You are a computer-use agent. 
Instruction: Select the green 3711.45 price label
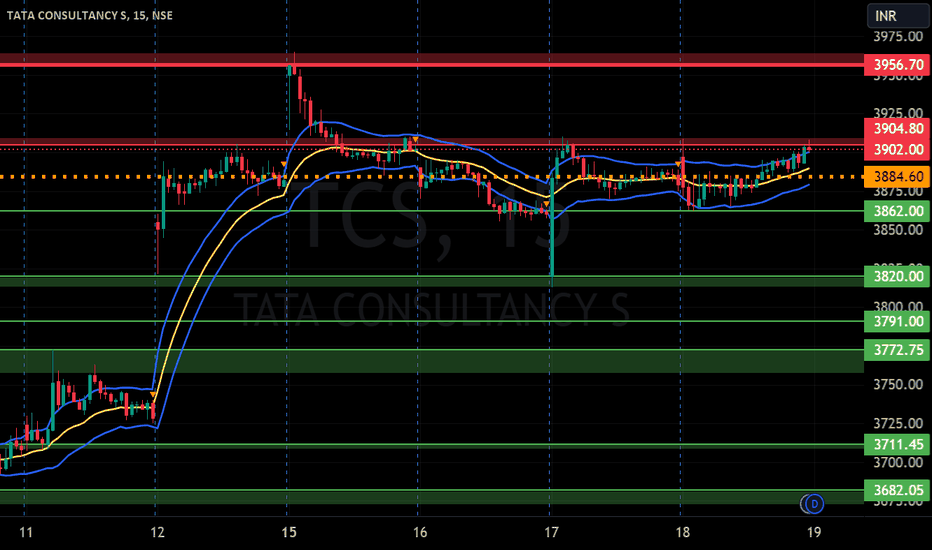897,444
